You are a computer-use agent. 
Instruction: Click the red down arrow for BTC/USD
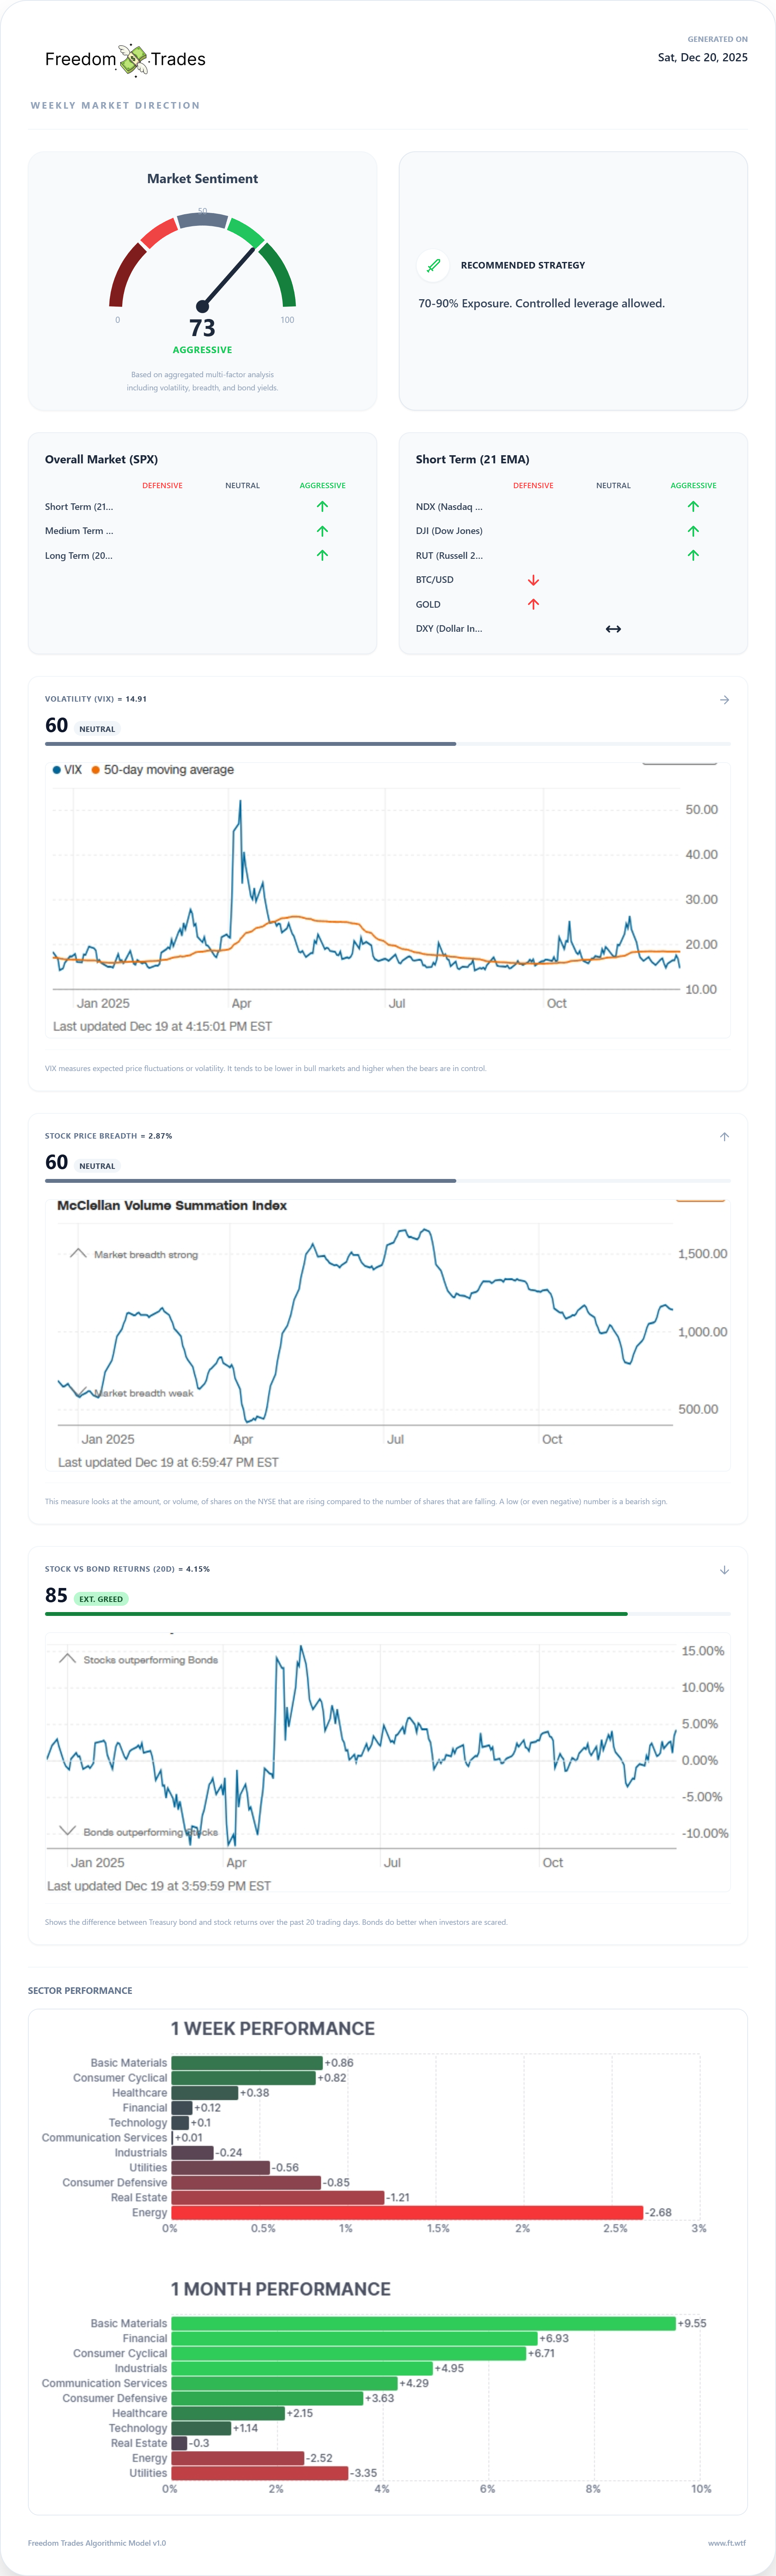tap(533, 580)
